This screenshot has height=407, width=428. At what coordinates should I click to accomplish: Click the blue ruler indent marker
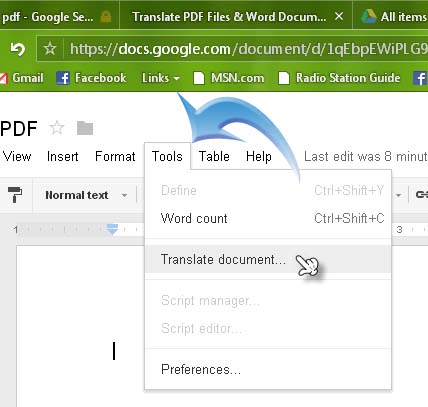pyautogui.click(x=113, y=229)
